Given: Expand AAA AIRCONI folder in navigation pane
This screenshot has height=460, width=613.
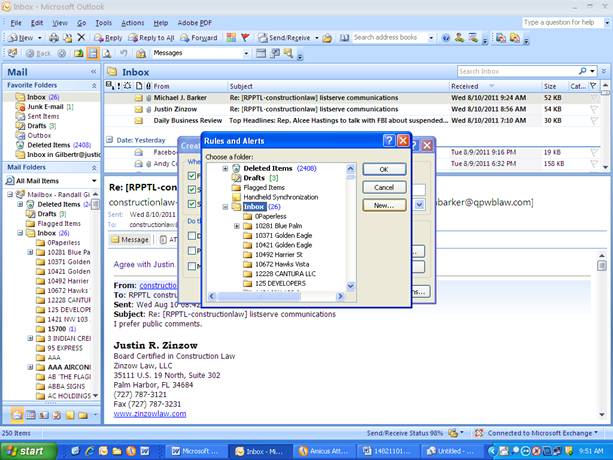Looking at the screenshot, I should click(x=30, y=367).
